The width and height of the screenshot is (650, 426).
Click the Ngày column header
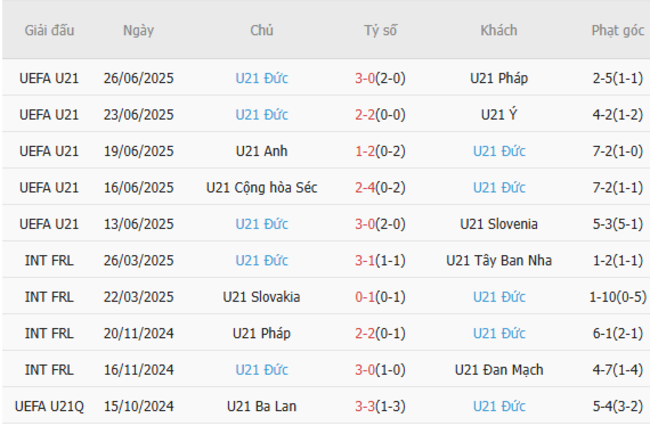[138, 30]
